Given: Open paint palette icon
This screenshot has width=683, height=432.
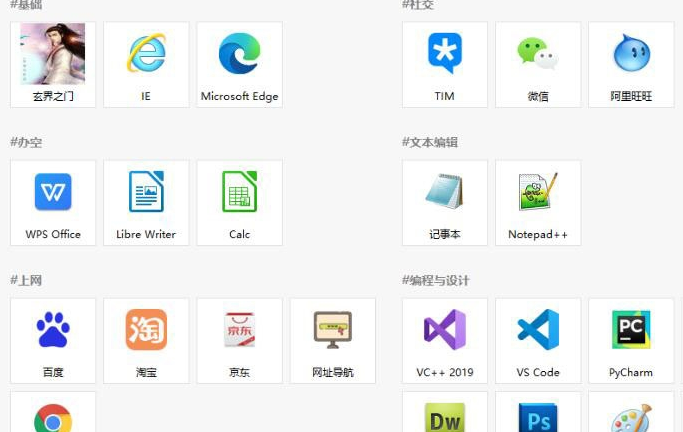Looking at the screenshot, I should click(631, 418).
